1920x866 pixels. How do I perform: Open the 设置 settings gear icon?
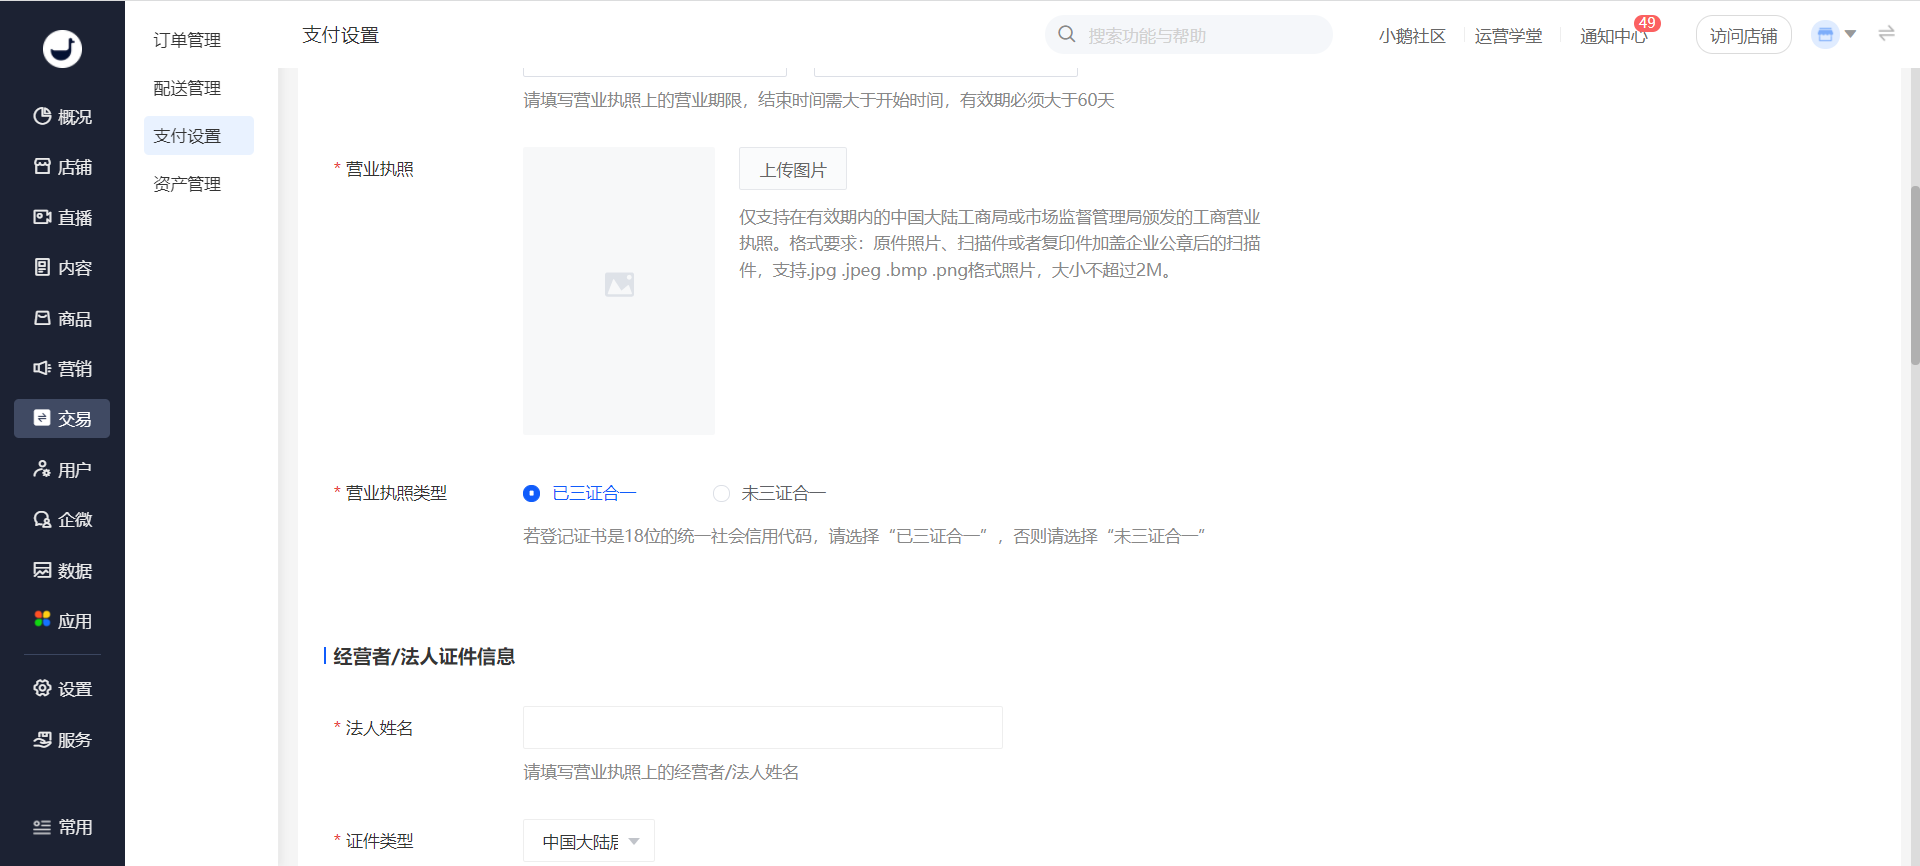42,688
